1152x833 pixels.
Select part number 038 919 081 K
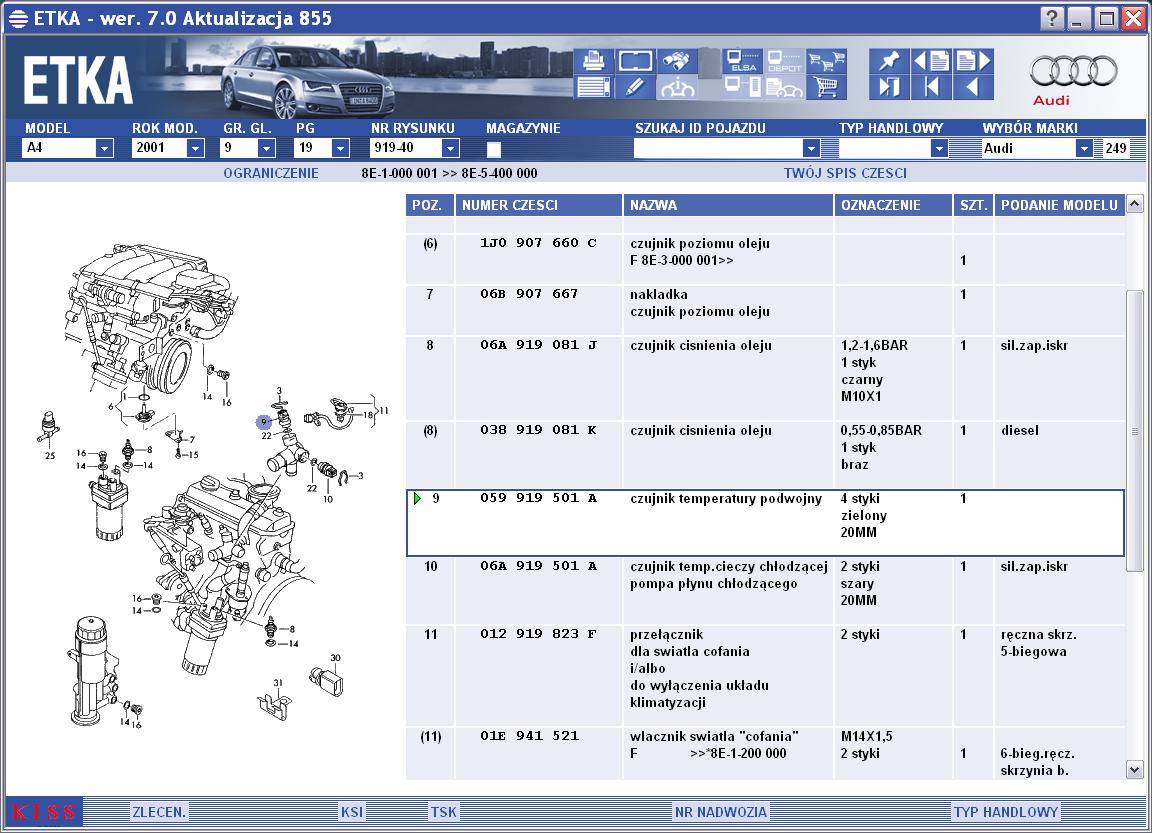(x=538, y=430)
